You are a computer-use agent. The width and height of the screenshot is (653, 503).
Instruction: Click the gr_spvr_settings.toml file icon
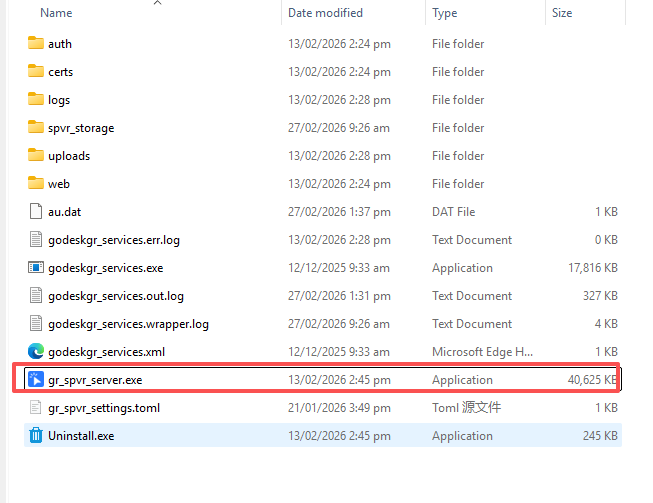pos(36,408)
